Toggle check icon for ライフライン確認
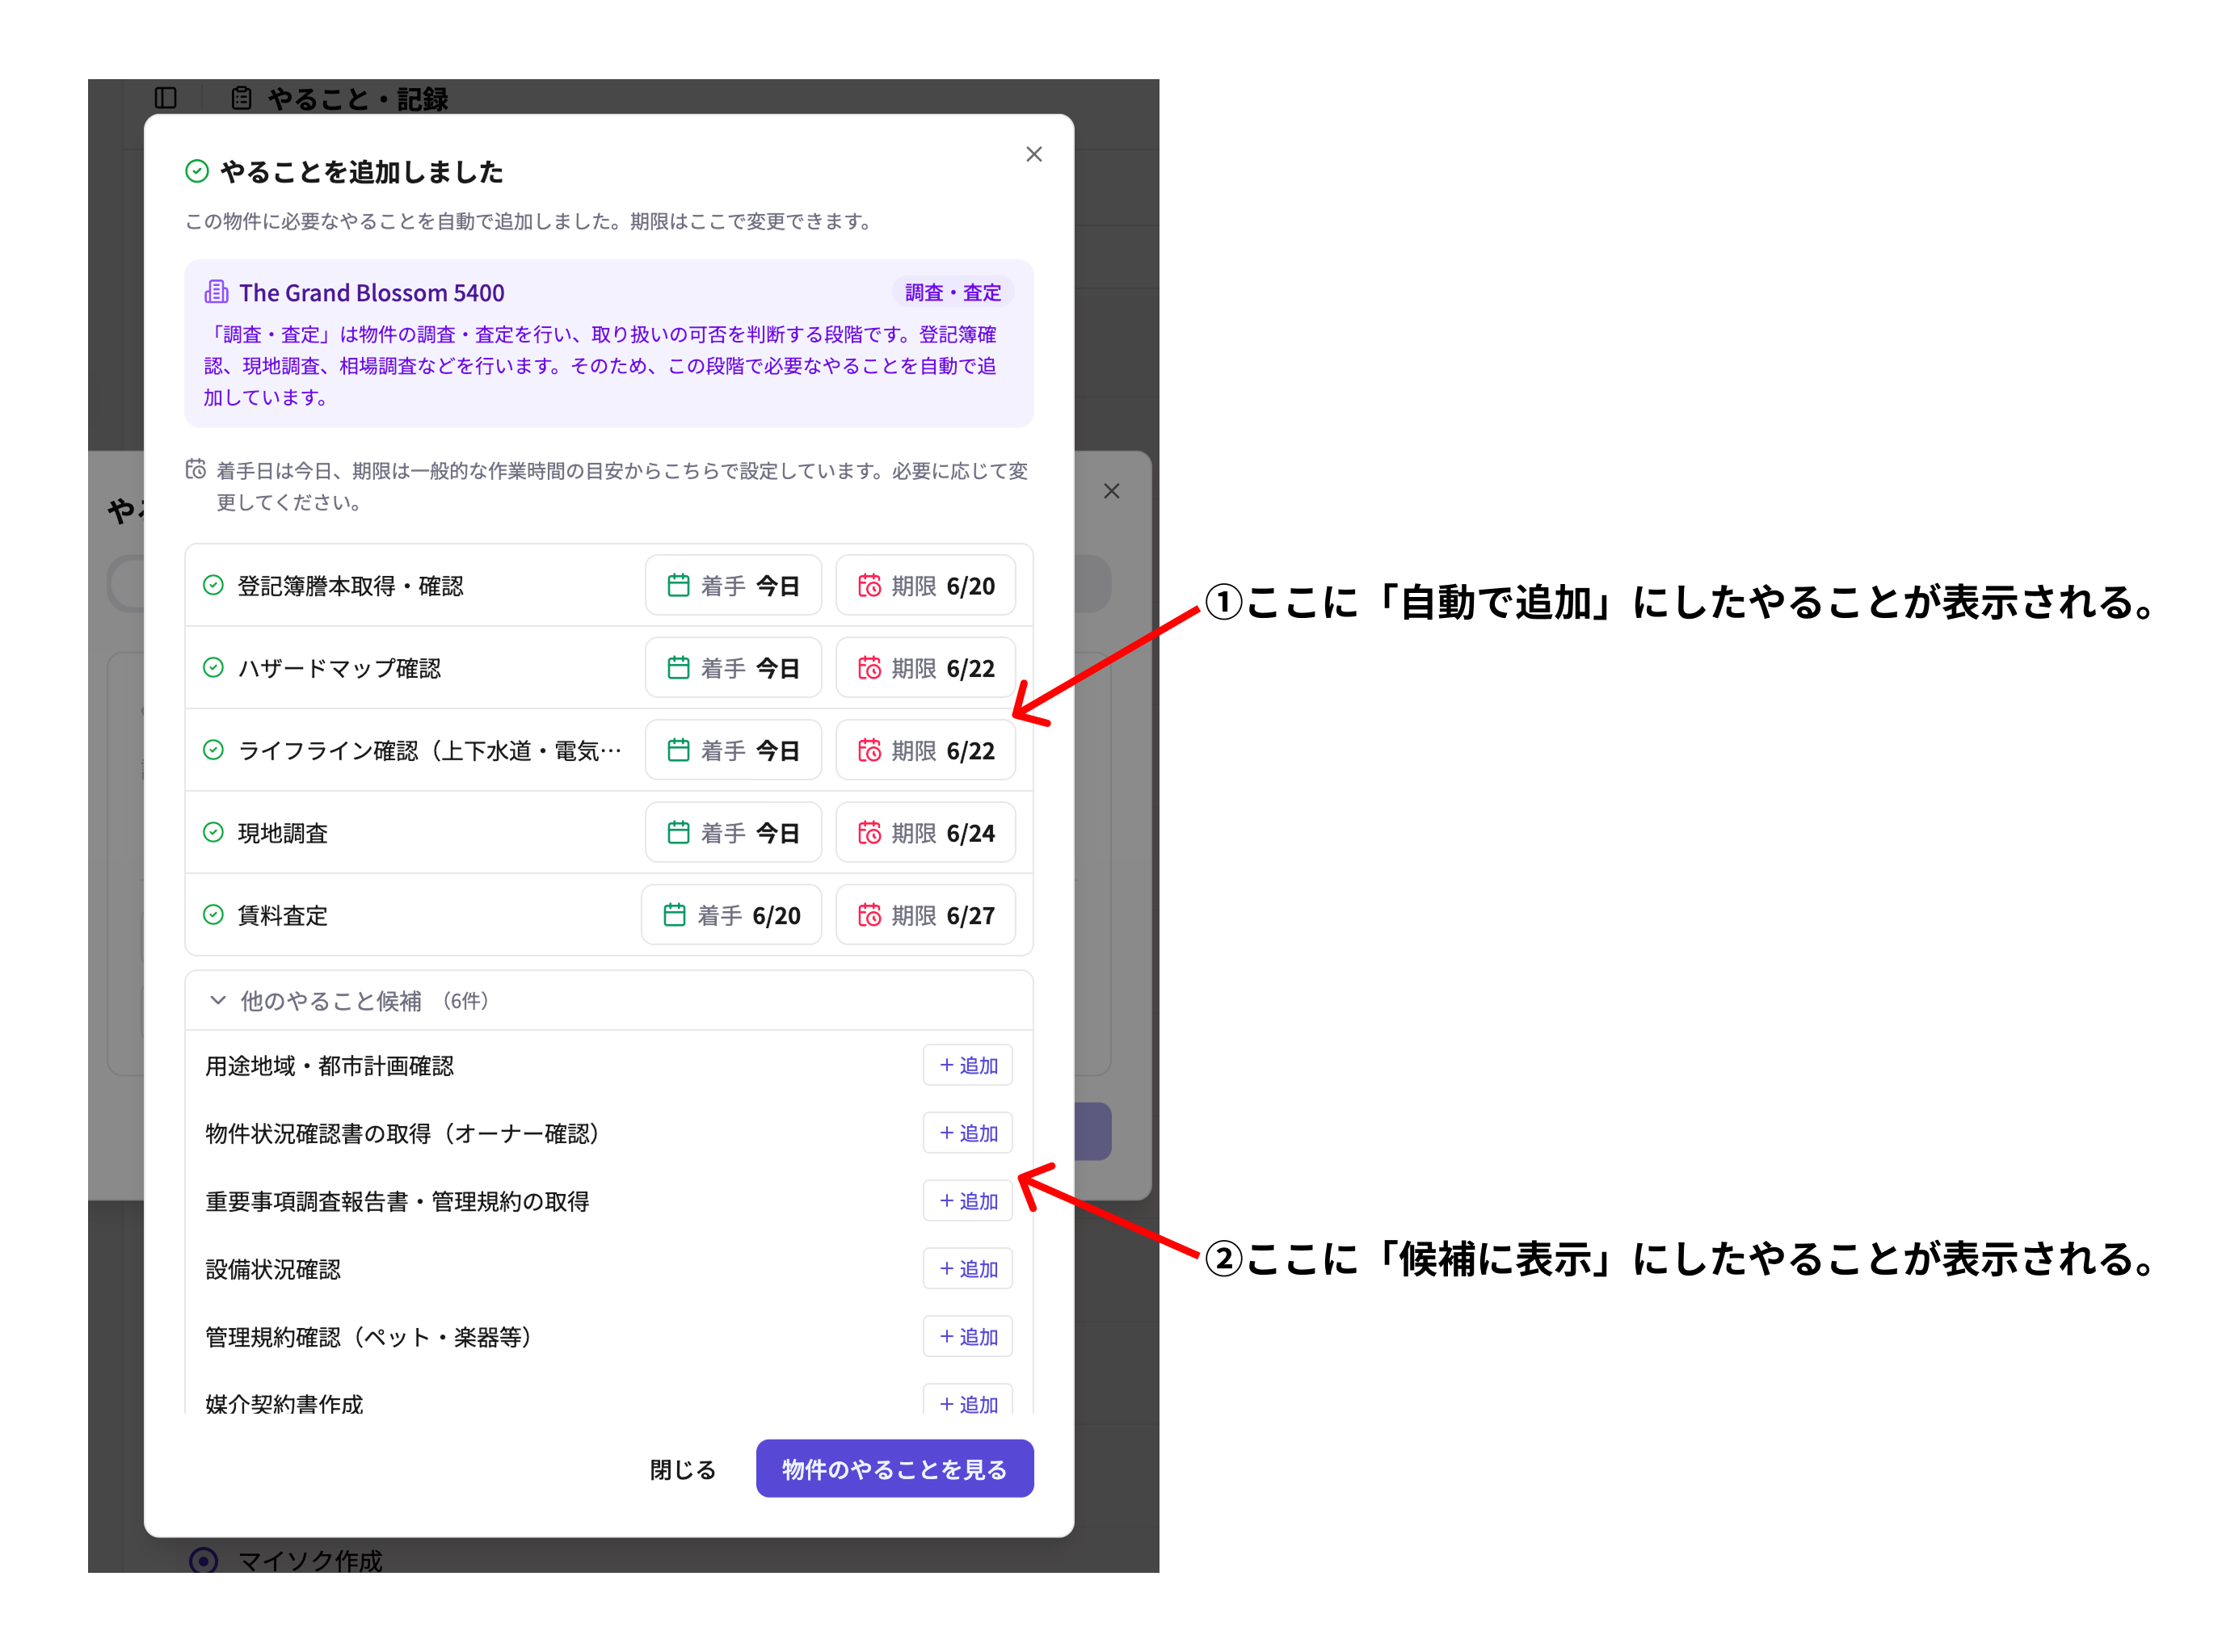This screenshot has width=2239, height=1652. (x=213, y=750)
